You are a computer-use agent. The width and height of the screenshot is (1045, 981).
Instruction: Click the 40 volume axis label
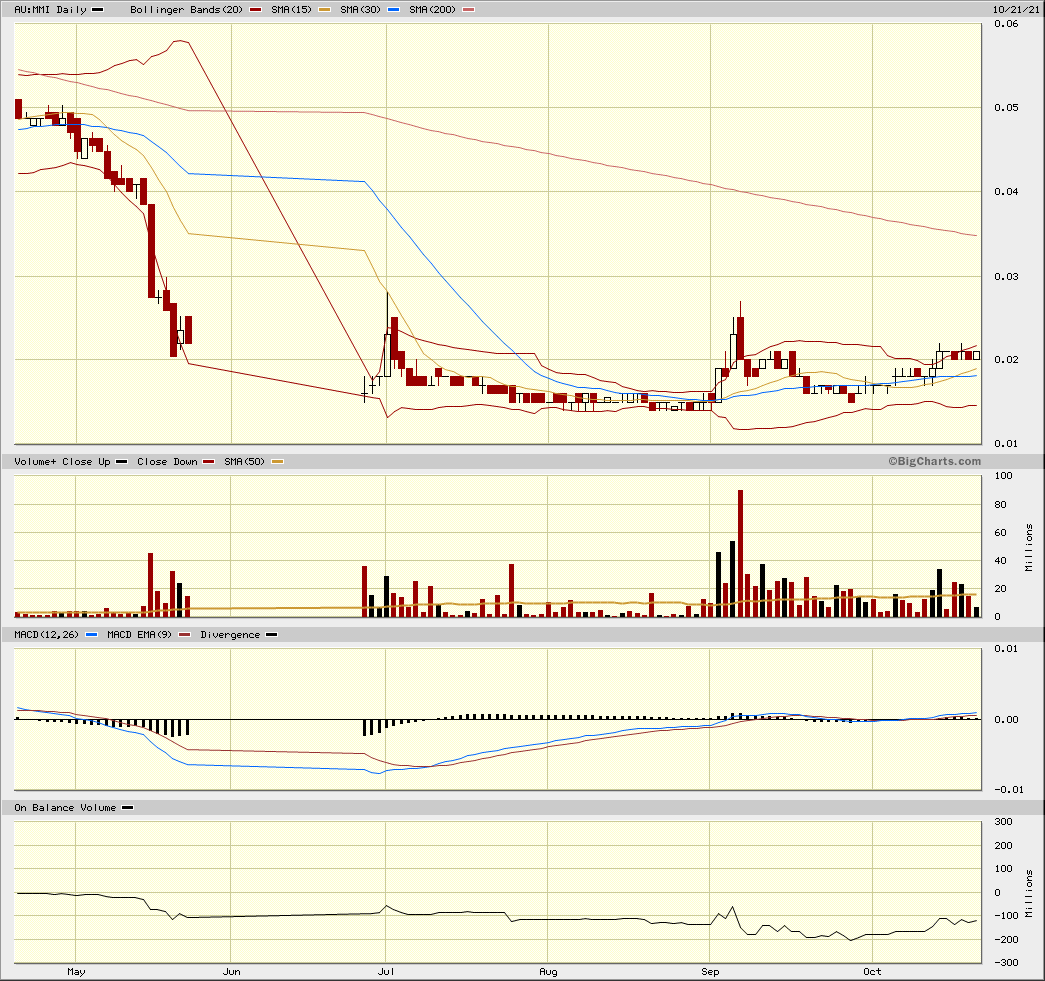(1000, 560)
